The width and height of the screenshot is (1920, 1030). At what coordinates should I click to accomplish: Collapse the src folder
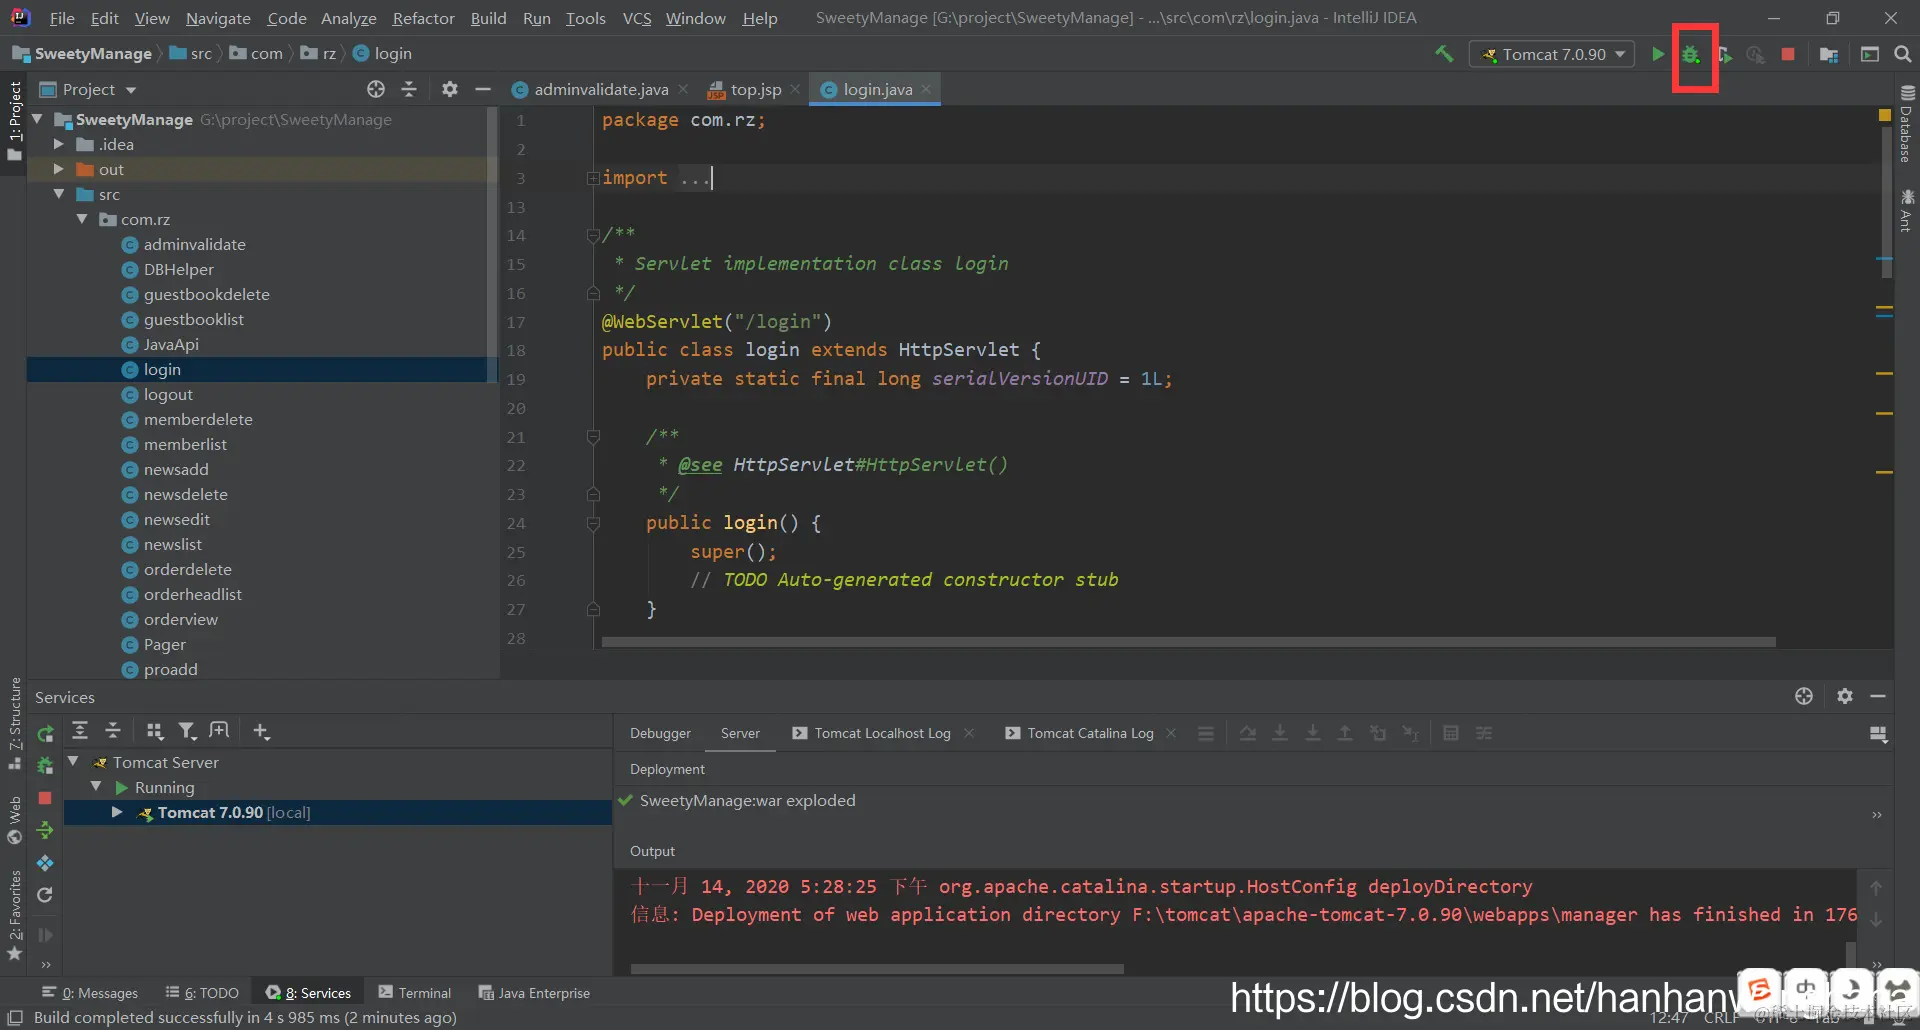(58, 194)
